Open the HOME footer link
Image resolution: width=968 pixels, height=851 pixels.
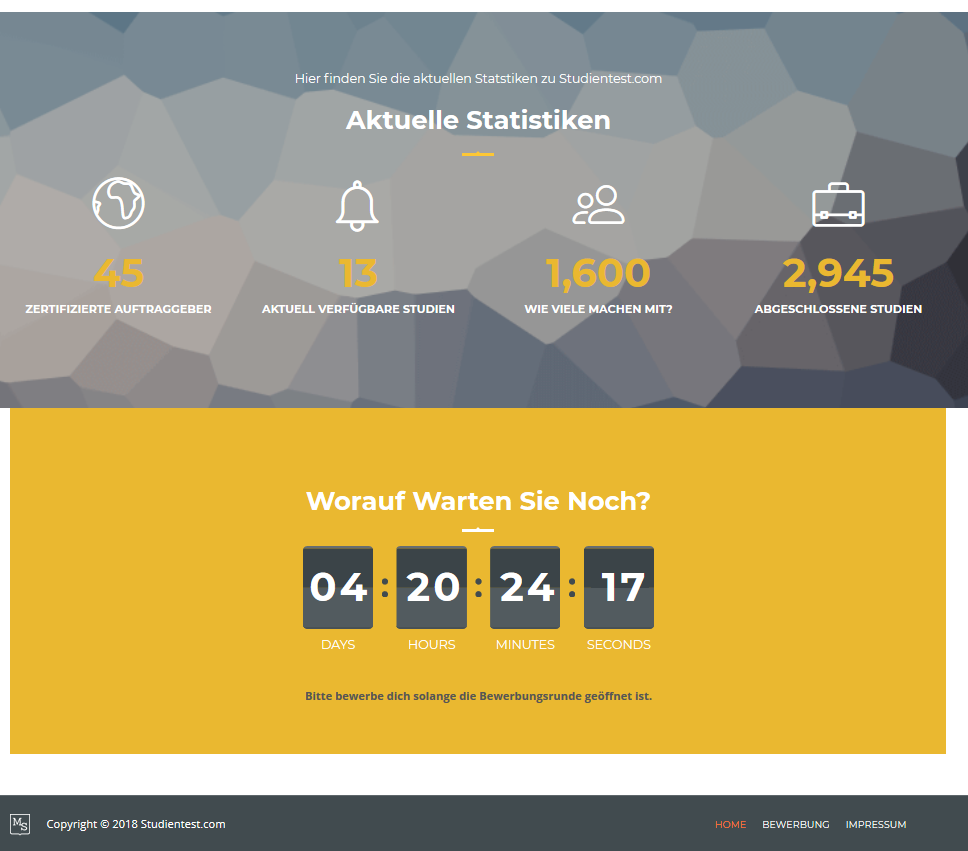tap(730, 824)
